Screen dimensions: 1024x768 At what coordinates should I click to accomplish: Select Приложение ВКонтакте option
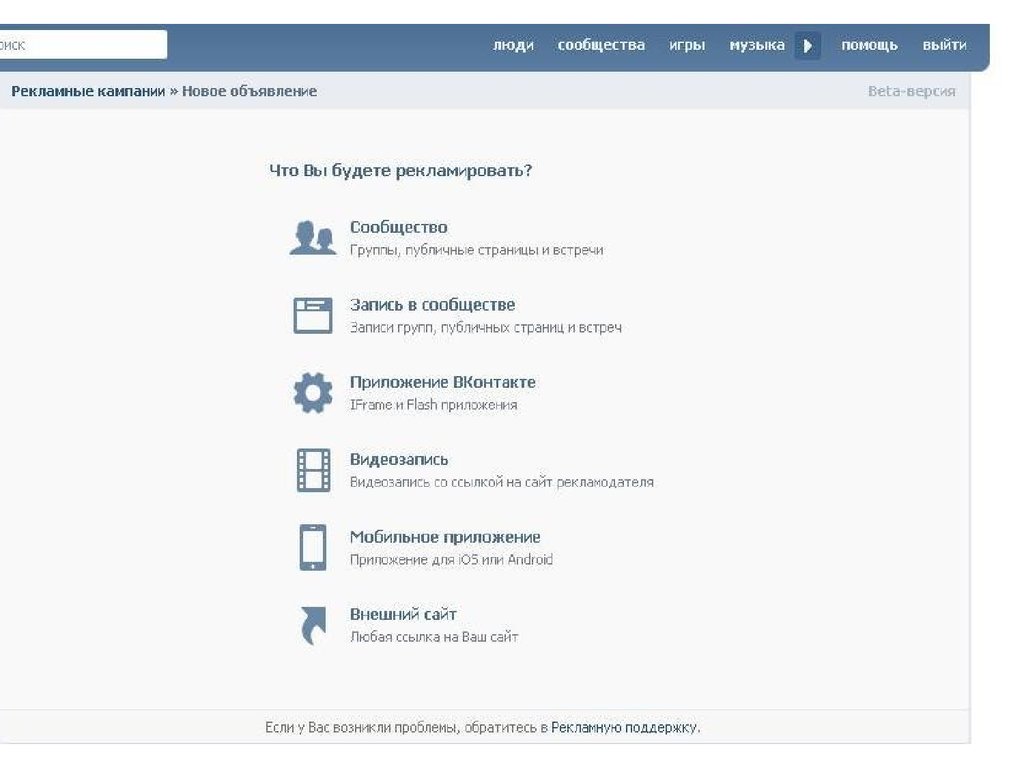pyautogui.click(x=443, y=382)
